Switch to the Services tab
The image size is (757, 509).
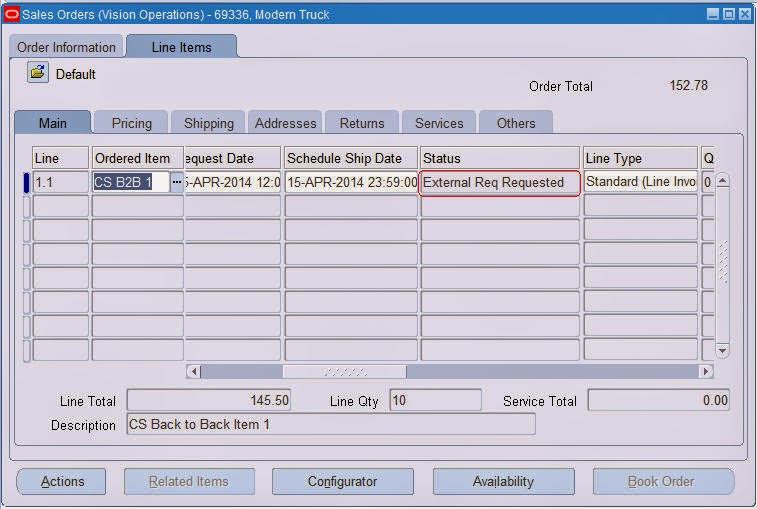[439, 123]
